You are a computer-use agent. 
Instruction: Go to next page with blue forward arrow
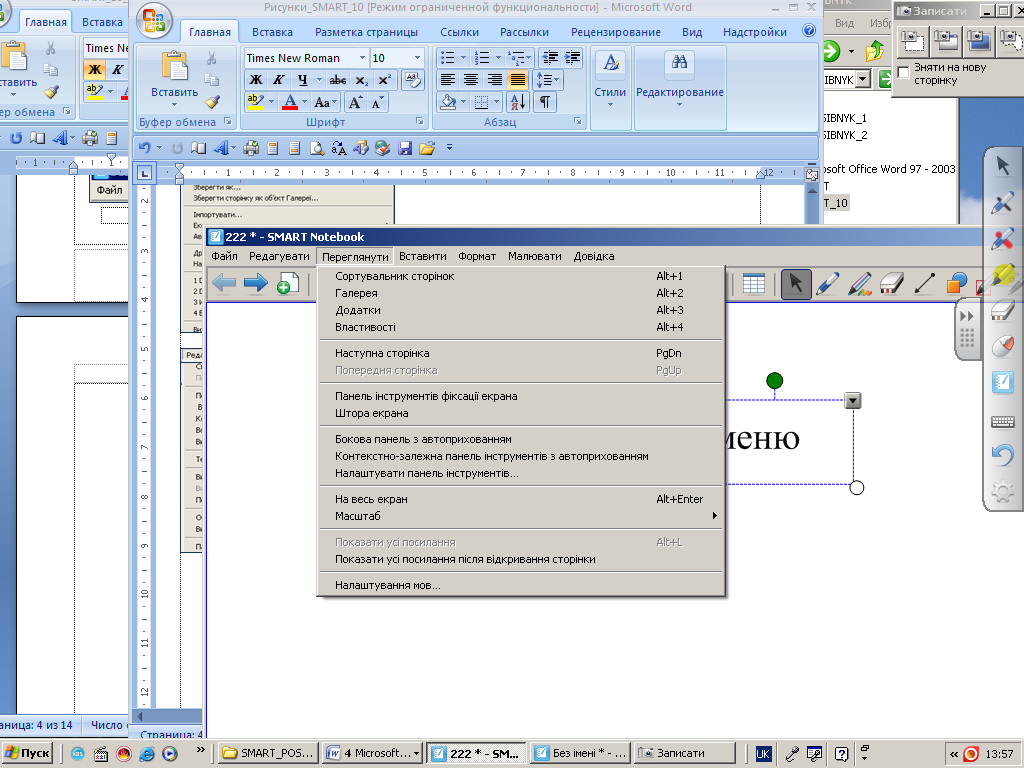255,283
